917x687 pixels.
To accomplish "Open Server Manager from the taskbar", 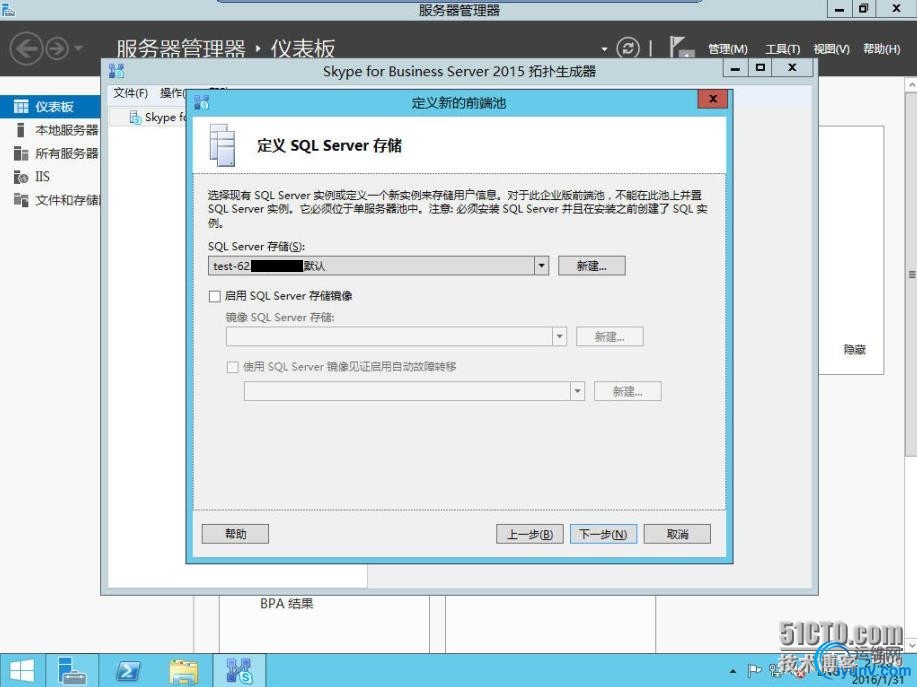I will tap(73, 671).
